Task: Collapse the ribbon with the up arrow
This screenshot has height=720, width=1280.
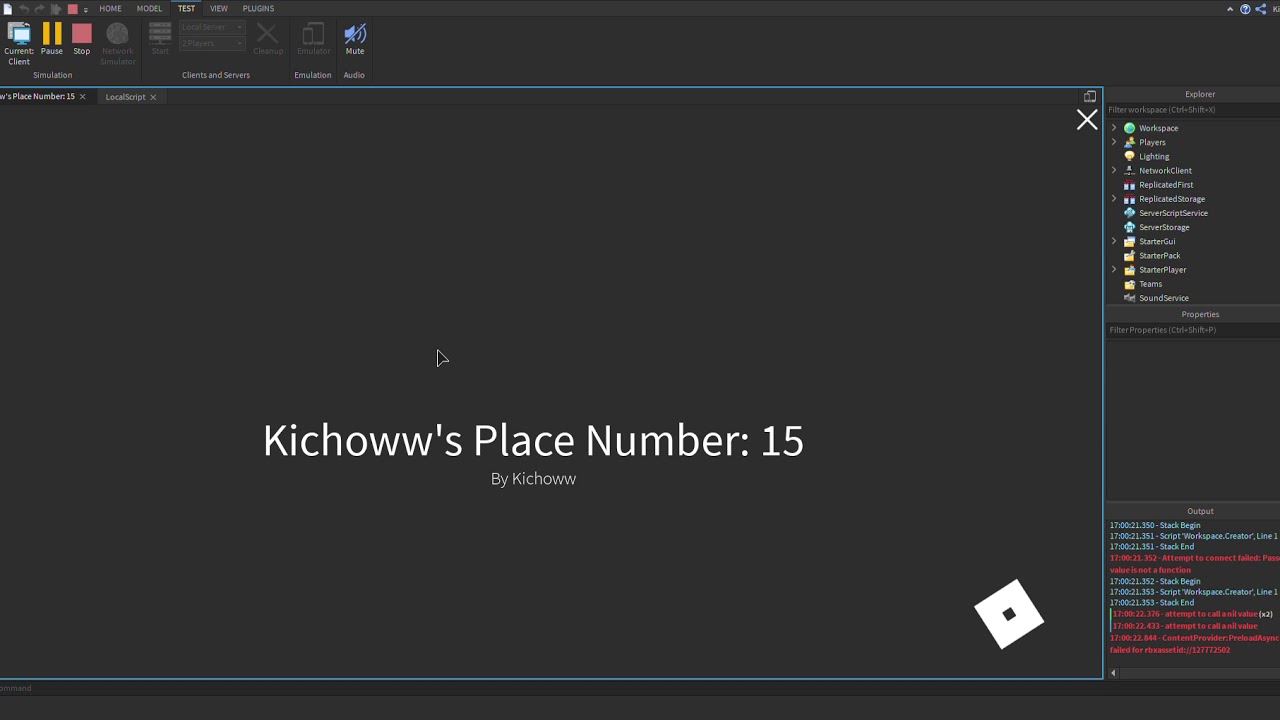Action: pyautogui.click(x=1230, y=9)
